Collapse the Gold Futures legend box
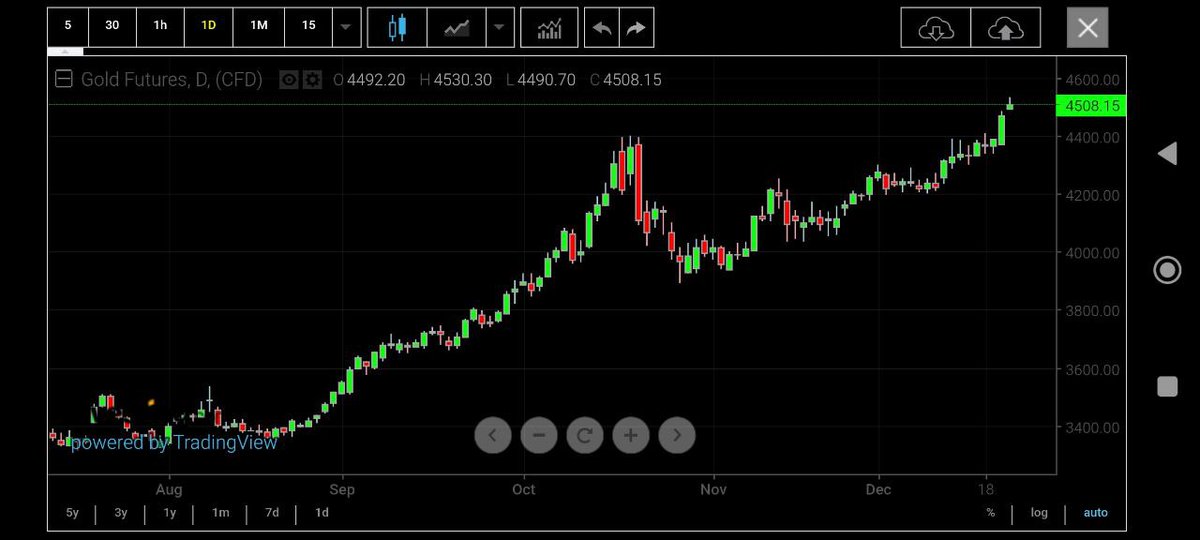The width and height of the screenshot is (1200, 540). pyautogui.click(x=64, y=80)
